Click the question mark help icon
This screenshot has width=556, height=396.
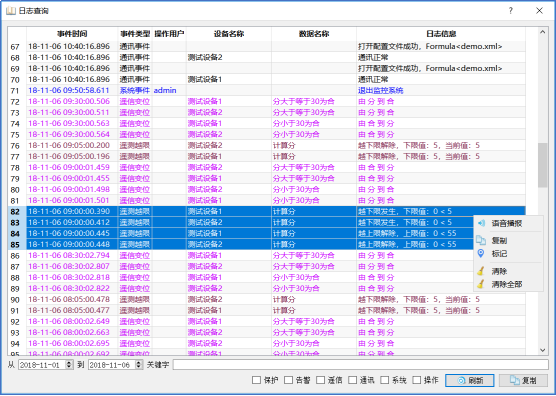(x=511, y=11)
